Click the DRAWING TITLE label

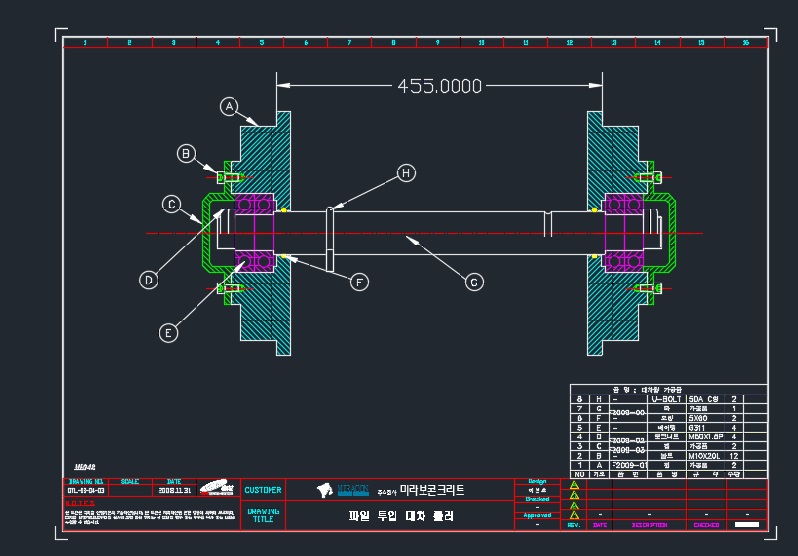[x=263, y=515]
